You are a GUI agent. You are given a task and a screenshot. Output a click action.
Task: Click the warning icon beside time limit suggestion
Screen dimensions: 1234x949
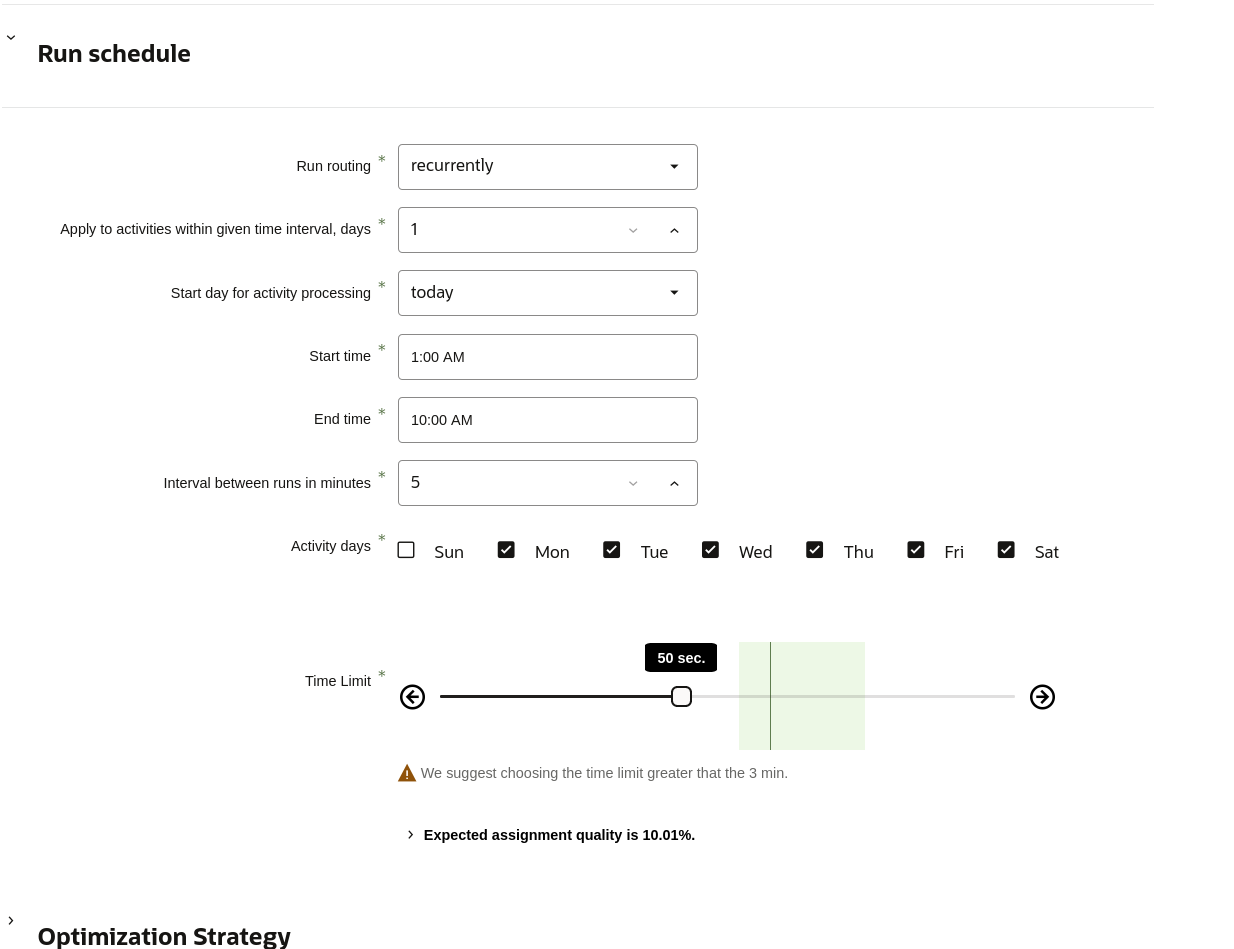(x=407, y=773)
